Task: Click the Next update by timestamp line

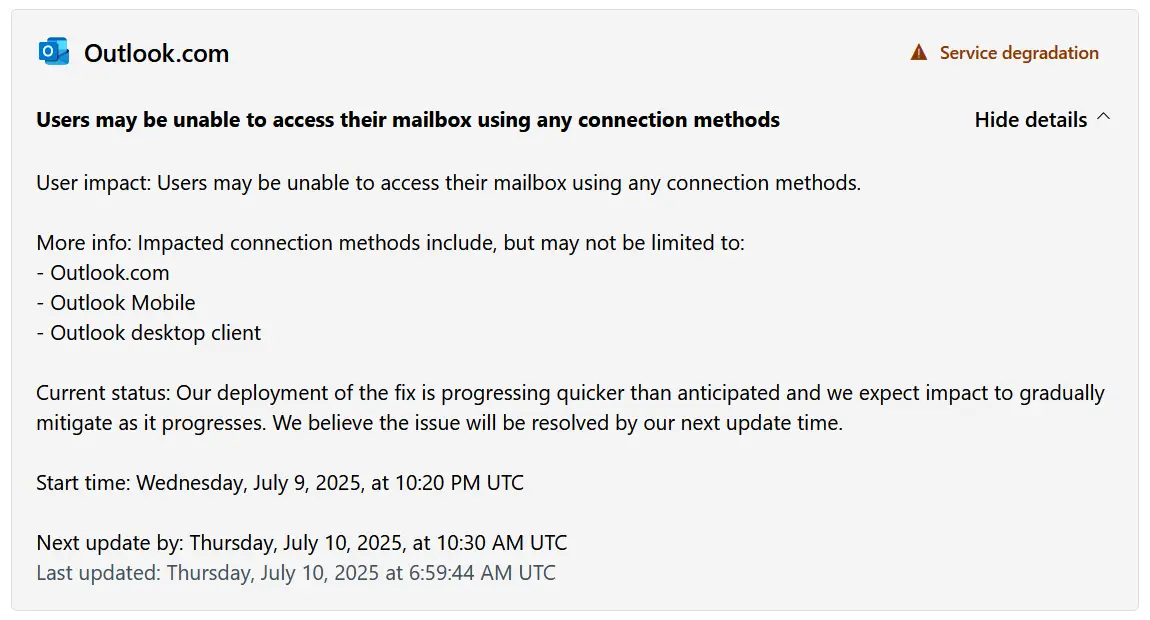Action: click(301, 543)
